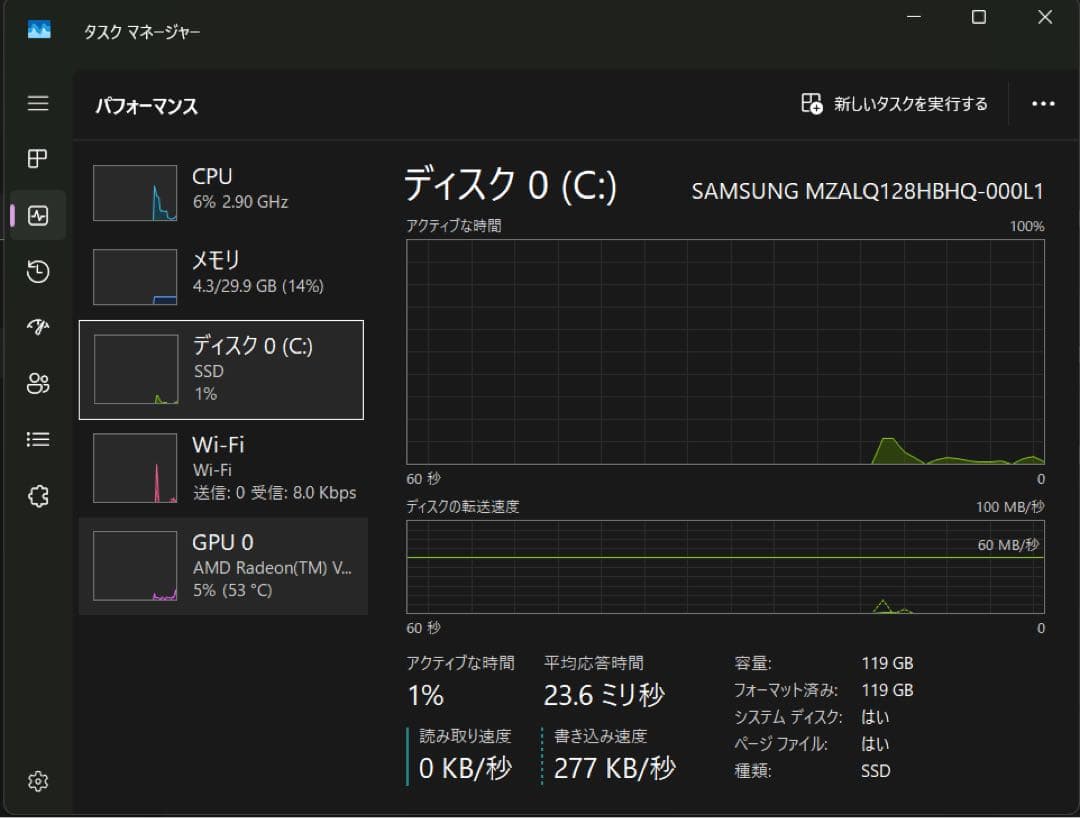Select the CPU performance entry
The image size is (1080, 818).
(220, 192)
